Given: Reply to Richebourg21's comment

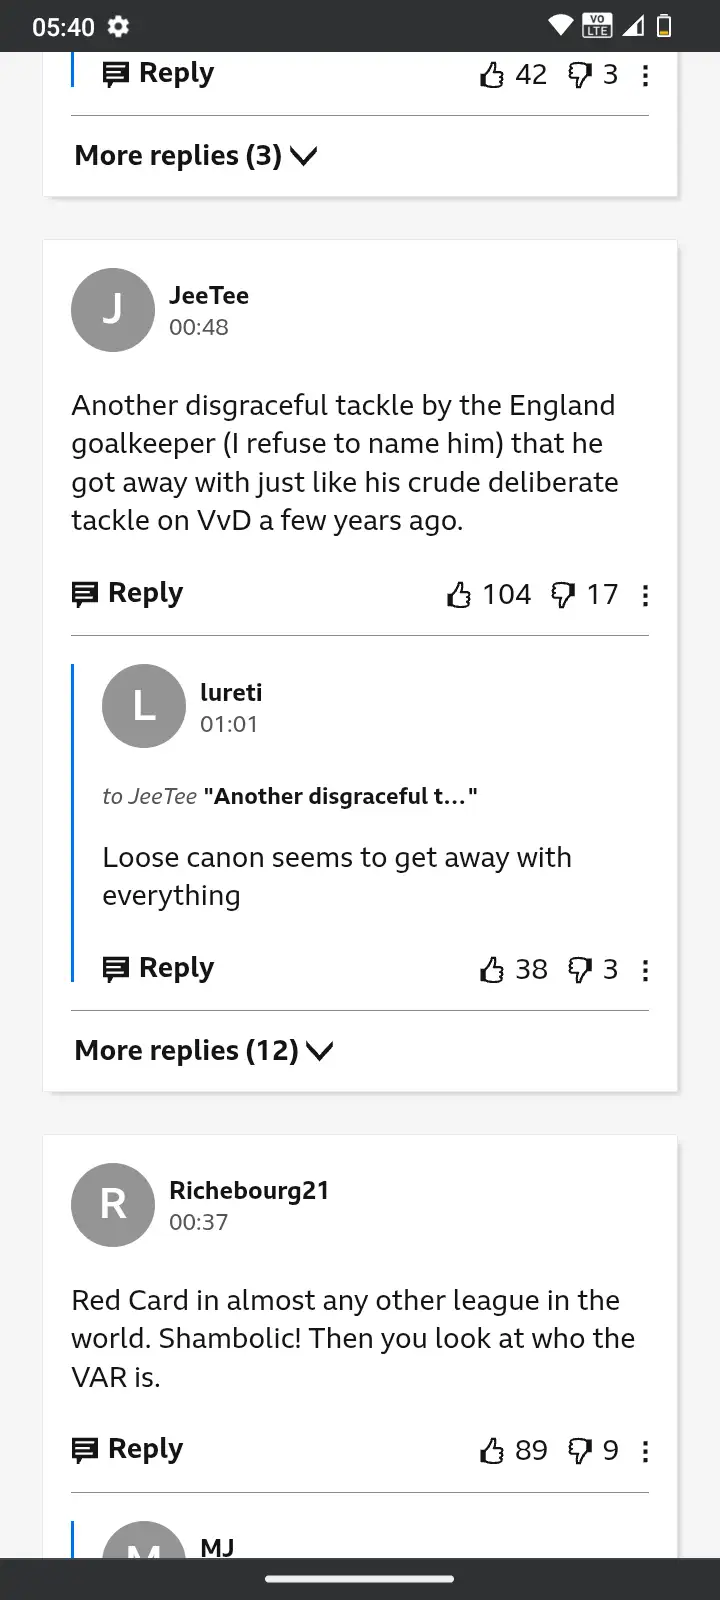Looking at the screenshot, I should pos(127,1449).
